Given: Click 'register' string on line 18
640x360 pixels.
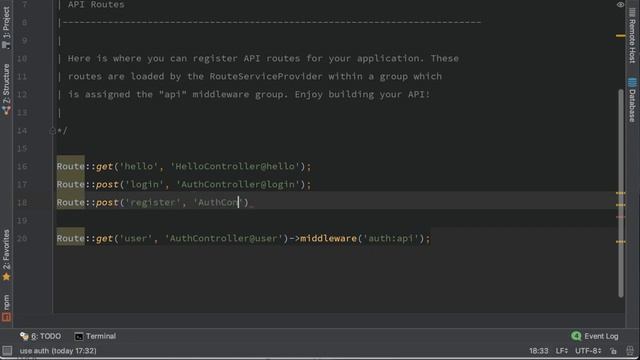Looking at the screenshot, I should pos(153,202).
